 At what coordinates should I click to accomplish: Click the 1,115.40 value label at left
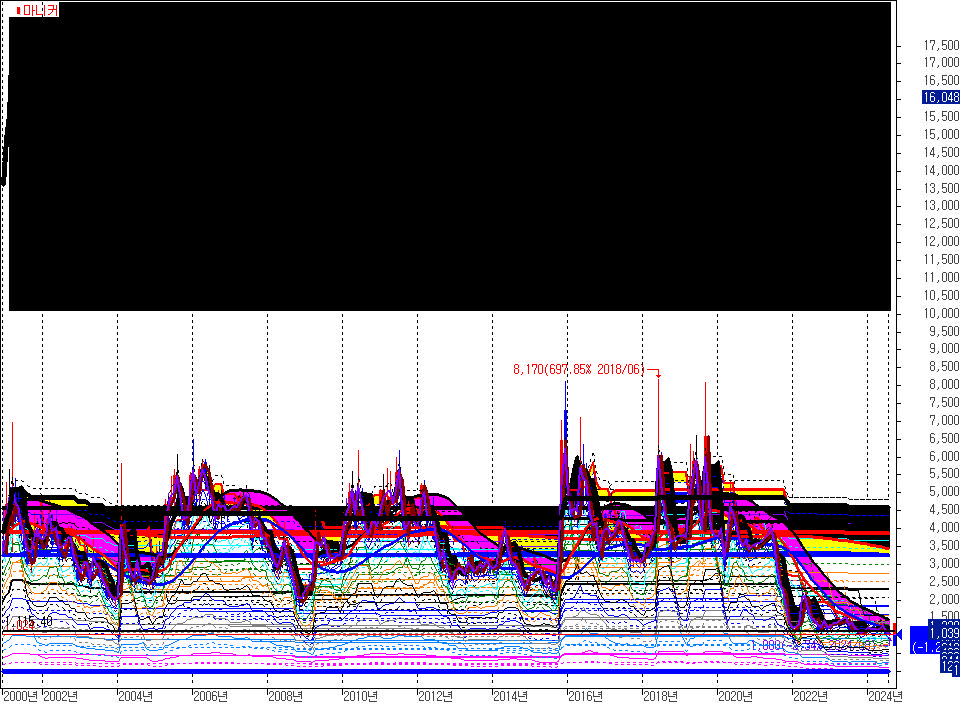click(30, 623)
